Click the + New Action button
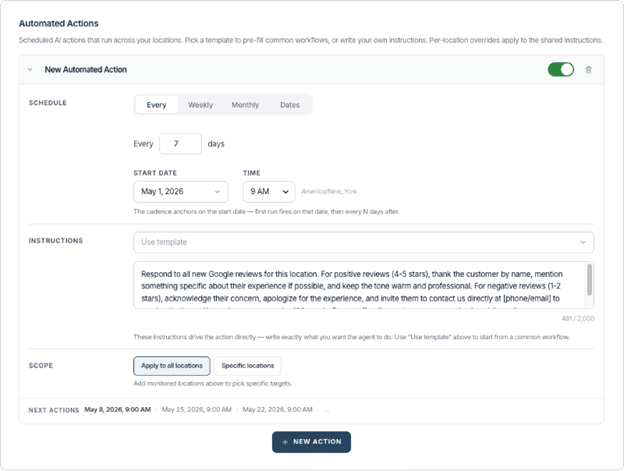 (312, 442)
